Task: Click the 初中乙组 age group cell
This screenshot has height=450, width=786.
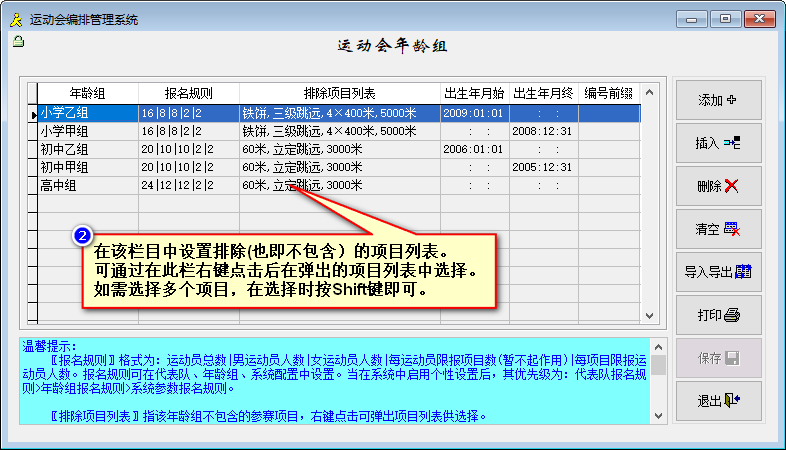Action: (x=87, y=150)
